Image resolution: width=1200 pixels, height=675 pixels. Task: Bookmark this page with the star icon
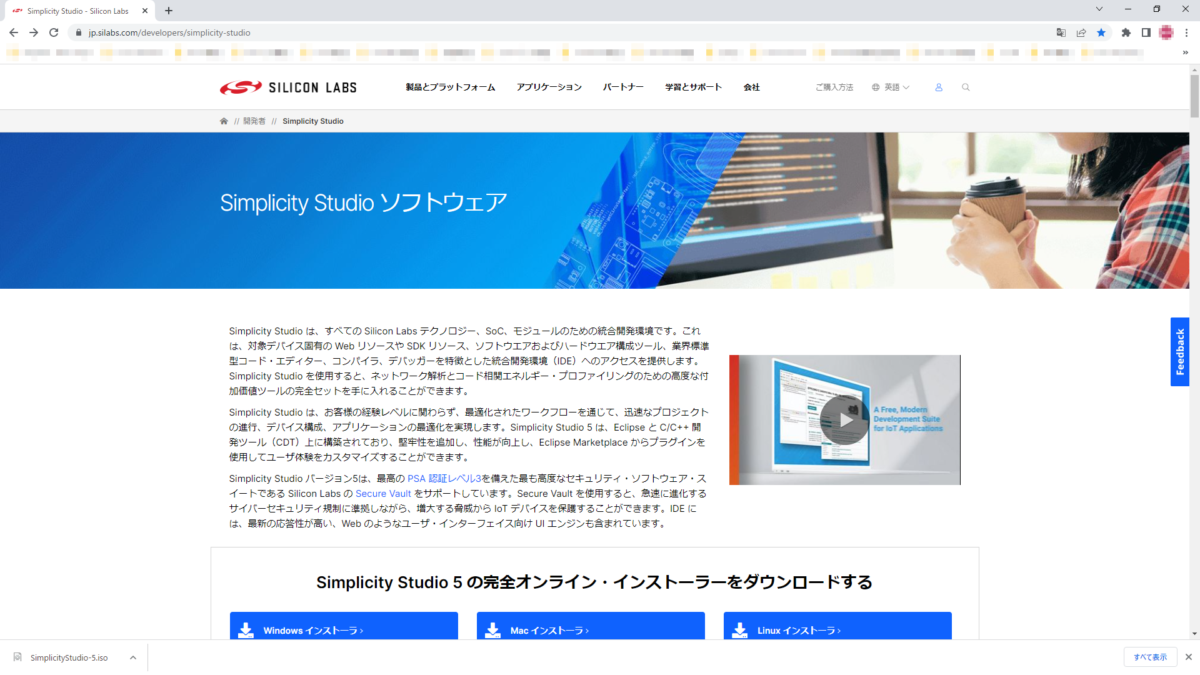tap(1101, 32)
